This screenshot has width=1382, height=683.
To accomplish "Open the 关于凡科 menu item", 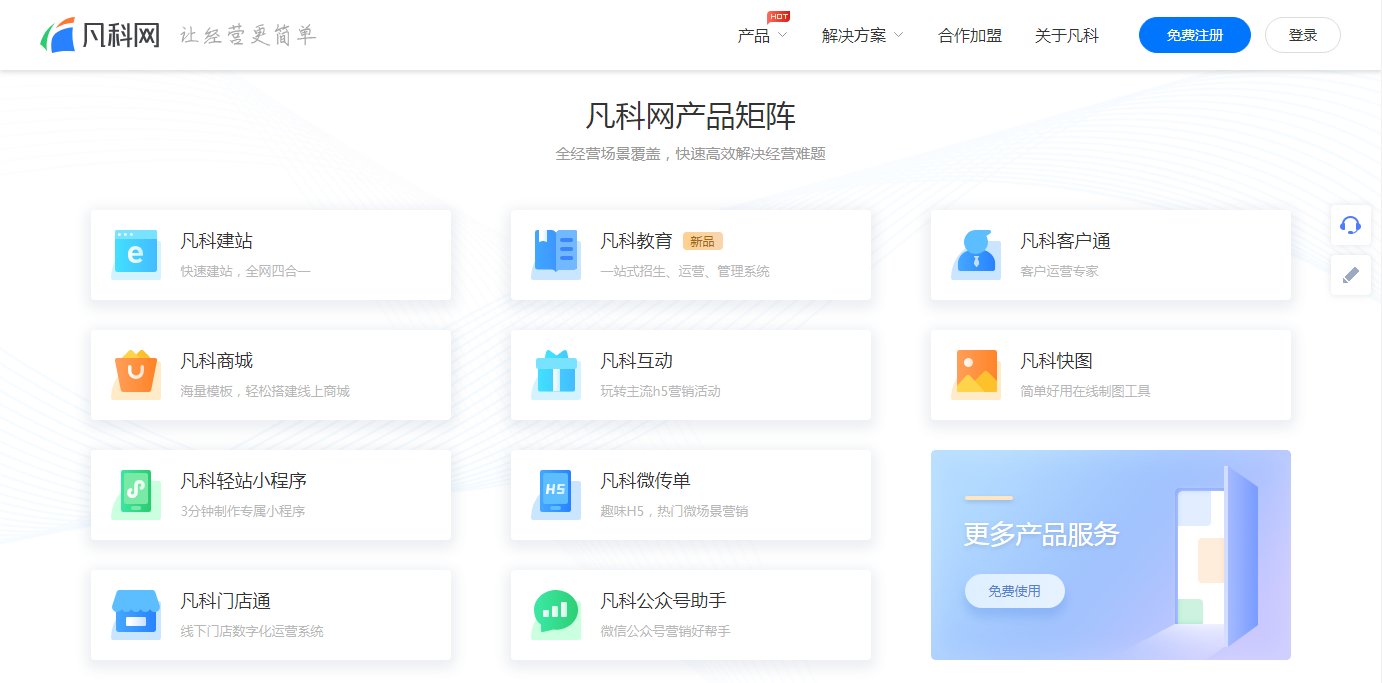I will tap(1067, 35).
